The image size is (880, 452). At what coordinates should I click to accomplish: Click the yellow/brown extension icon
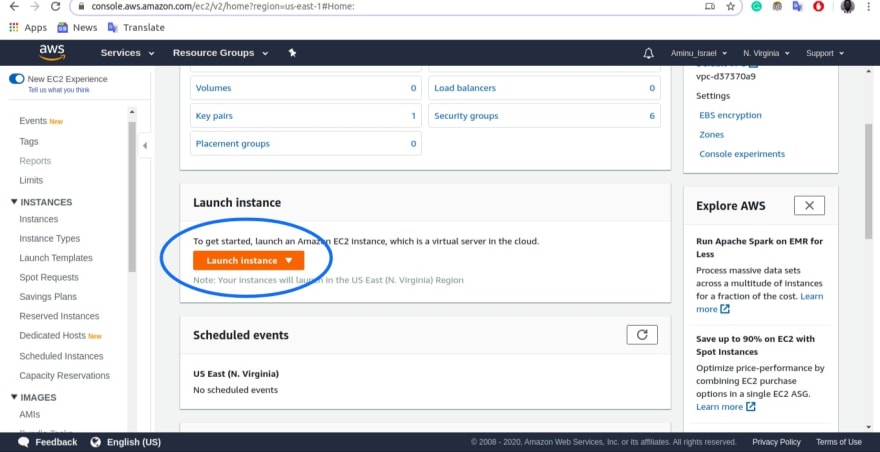coord(777,7)
